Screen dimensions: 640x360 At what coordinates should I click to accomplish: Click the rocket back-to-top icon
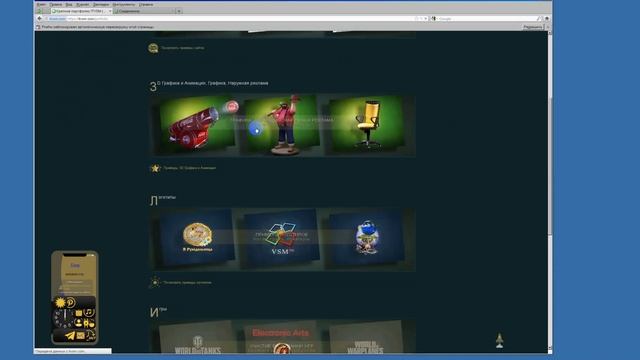pyautogui.click(x=500, y=341)
